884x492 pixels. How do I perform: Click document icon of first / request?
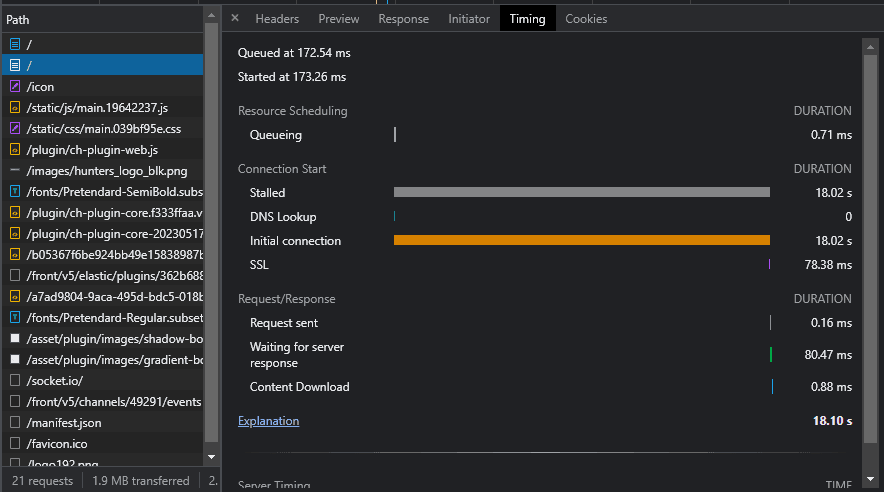[14, 45]
